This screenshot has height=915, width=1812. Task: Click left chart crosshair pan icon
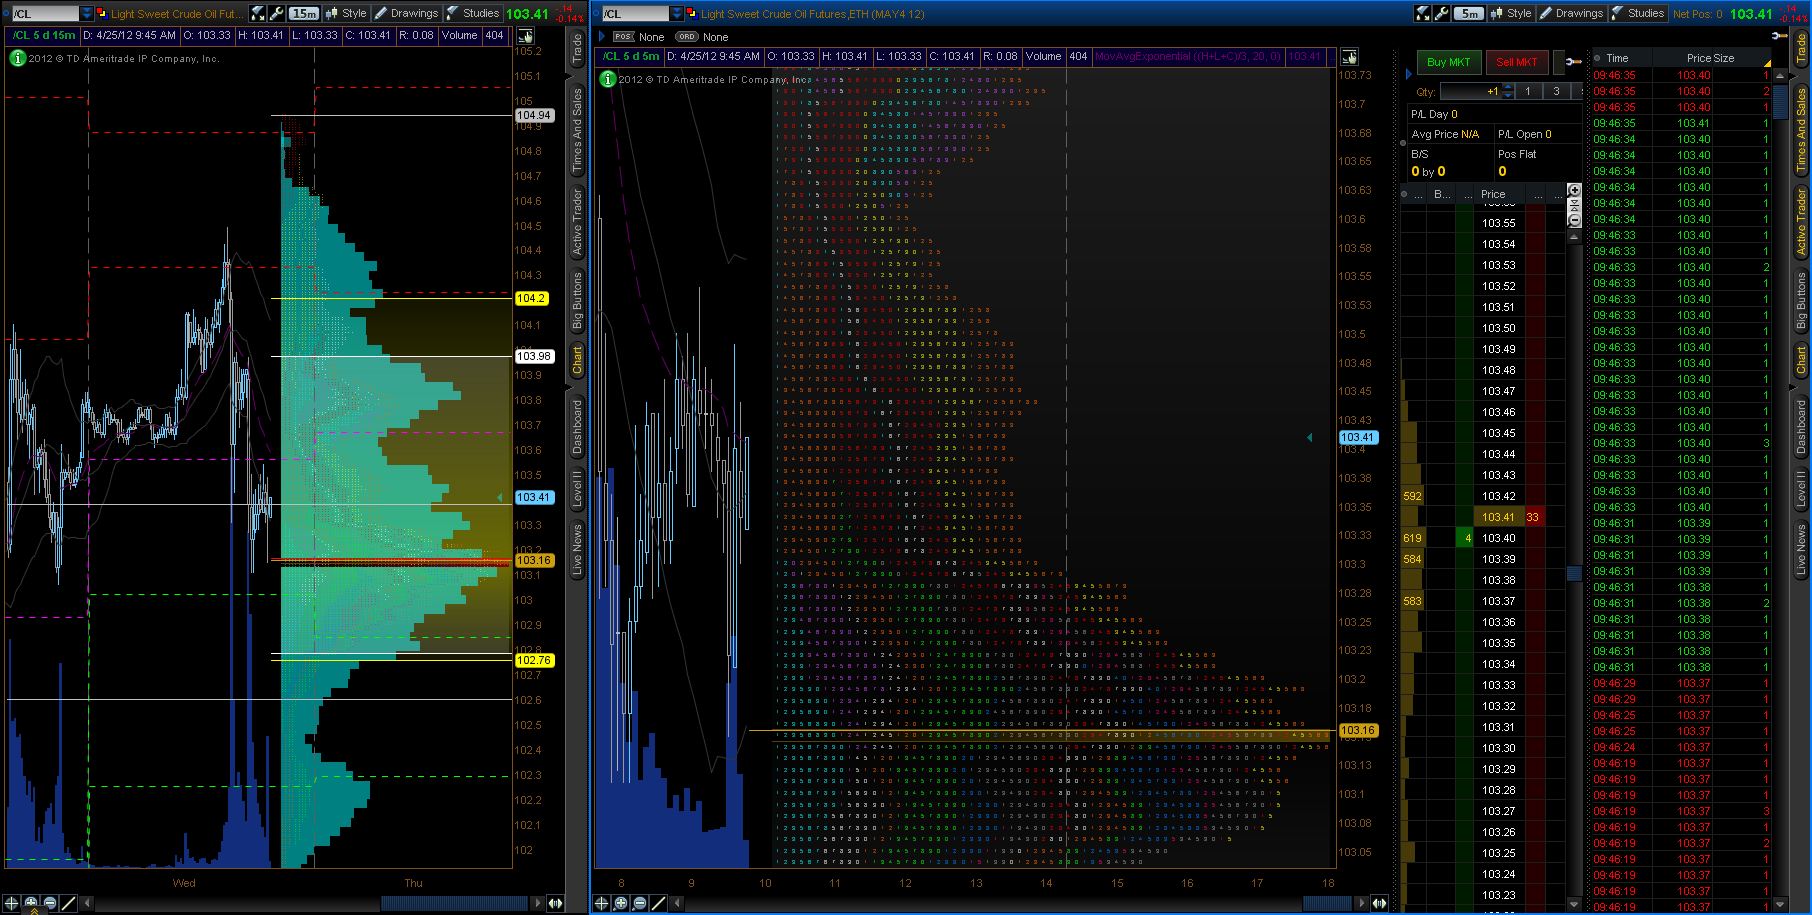pos(12,902)
